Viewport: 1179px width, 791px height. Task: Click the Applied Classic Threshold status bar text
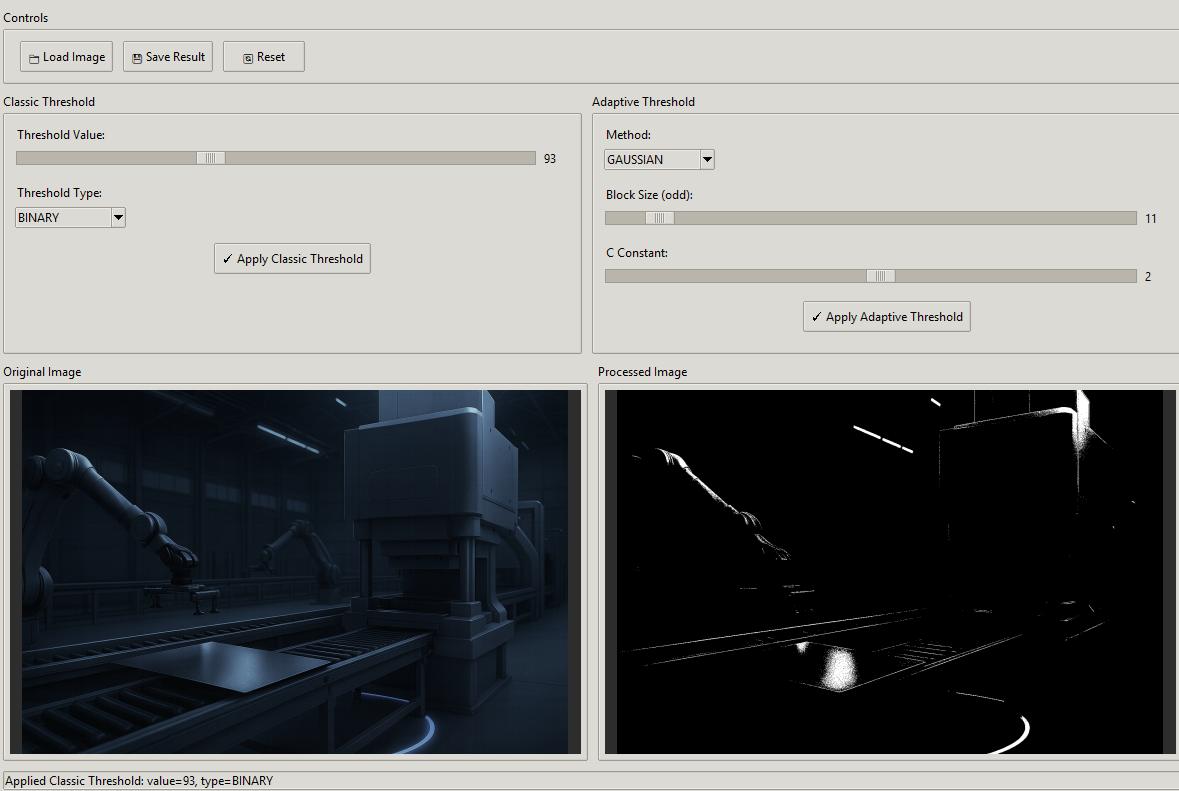(139, 780)
